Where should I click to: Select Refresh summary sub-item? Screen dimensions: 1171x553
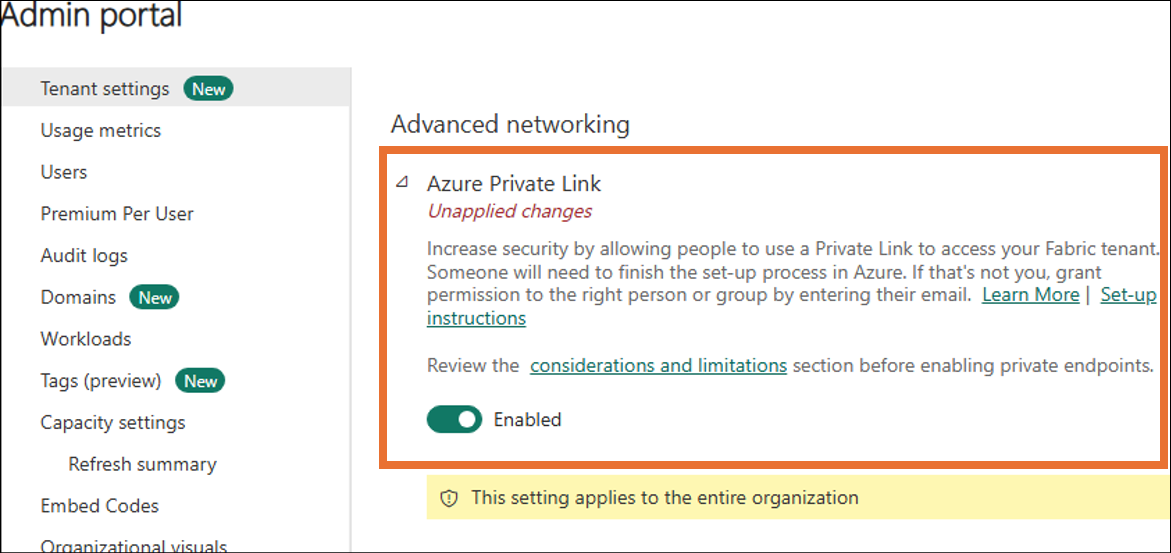tap(143, 464)
